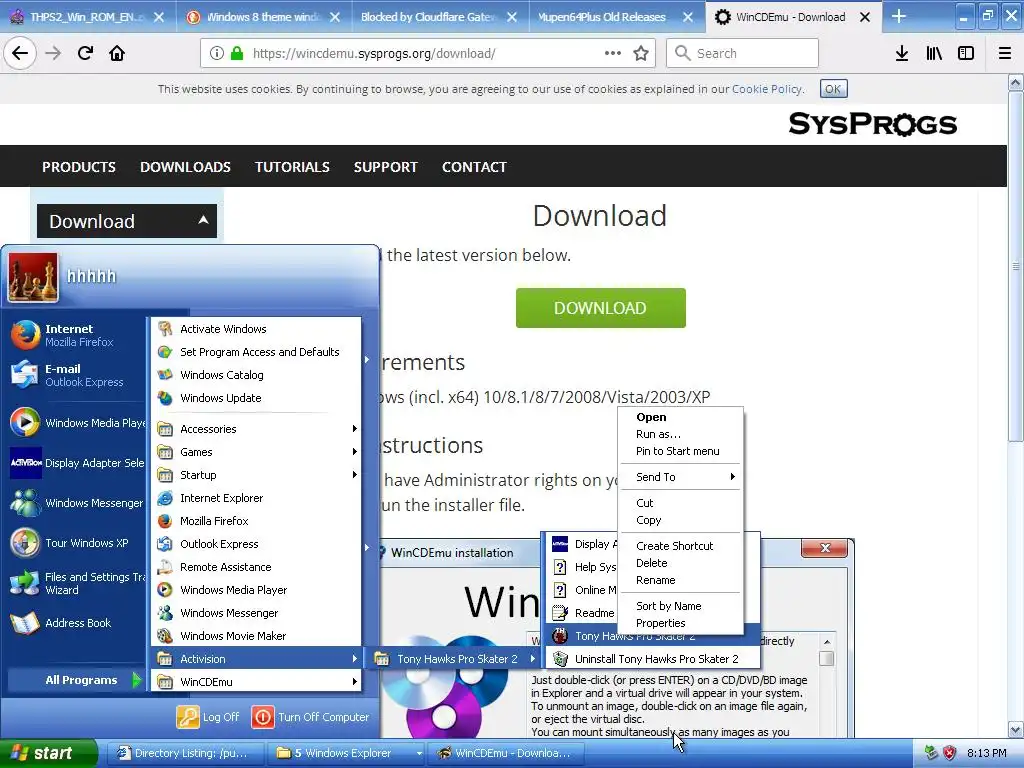Image resolution: width=1024 pixels, height=768 pixels.
Task: Focus the Firefox Search box
Action: point(742,53)
